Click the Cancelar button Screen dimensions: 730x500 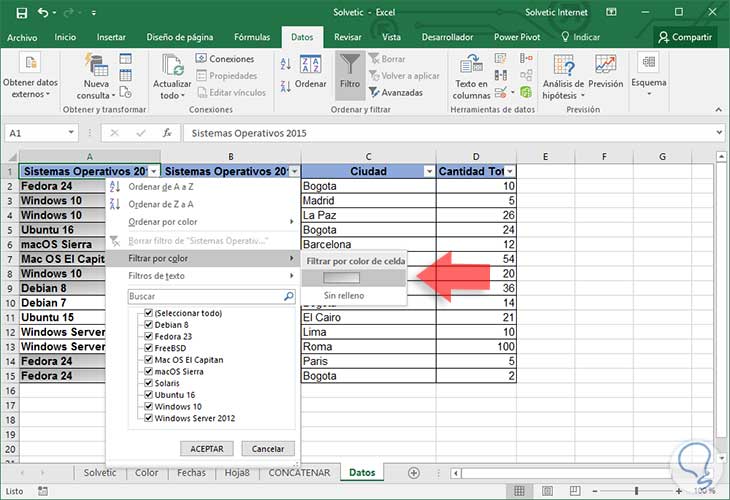268,449
